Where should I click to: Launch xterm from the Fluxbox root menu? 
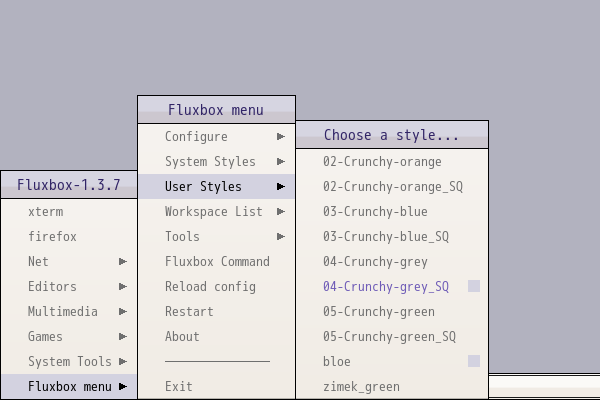69,212
